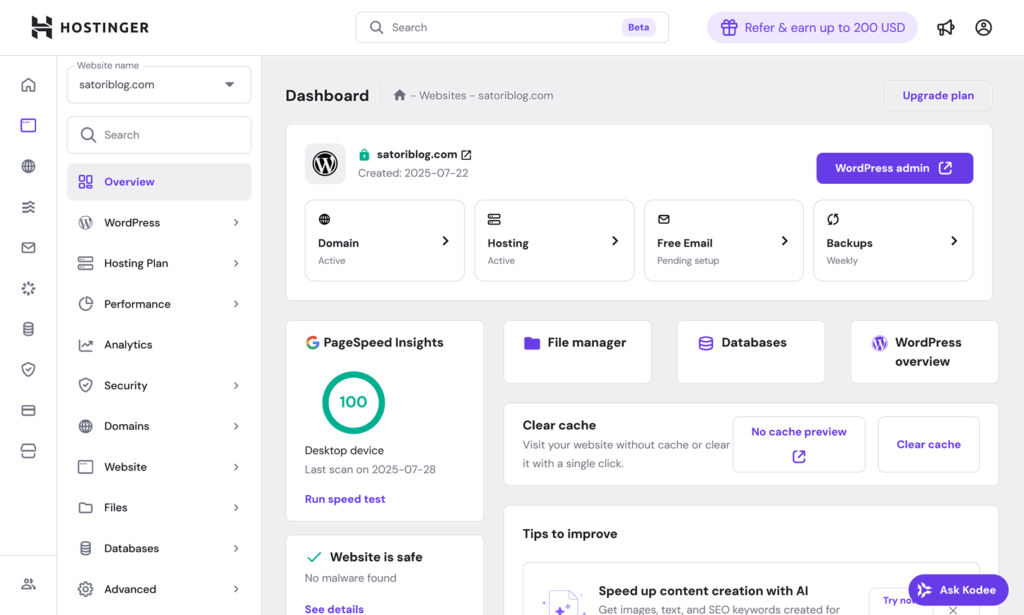Select Overview in the sidebar menu
The image size is (1024, 615).
pos(158,181)
